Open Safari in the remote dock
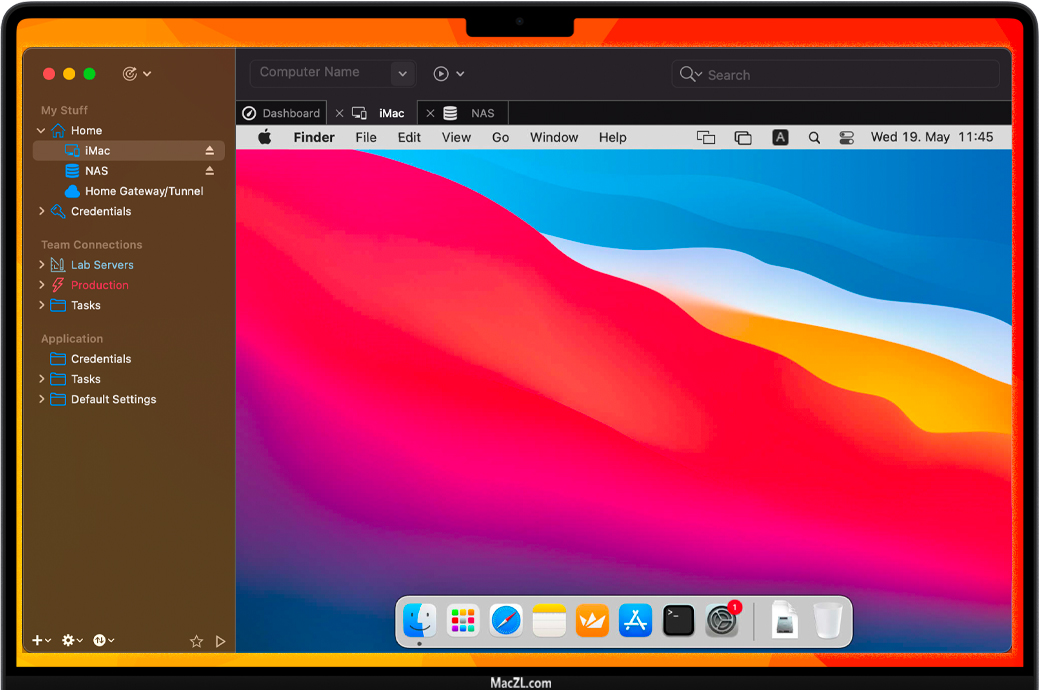Viewport: 1040px width, 690px height. click(506, 620)
